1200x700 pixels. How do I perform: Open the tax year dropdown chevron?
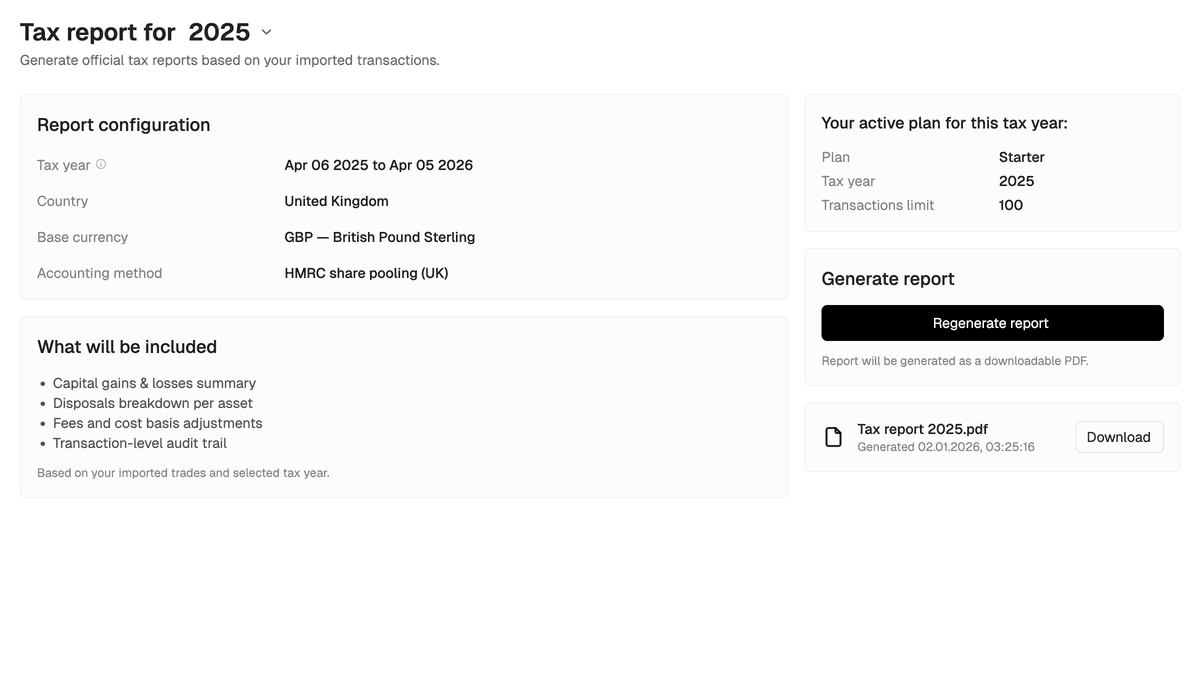266,32
